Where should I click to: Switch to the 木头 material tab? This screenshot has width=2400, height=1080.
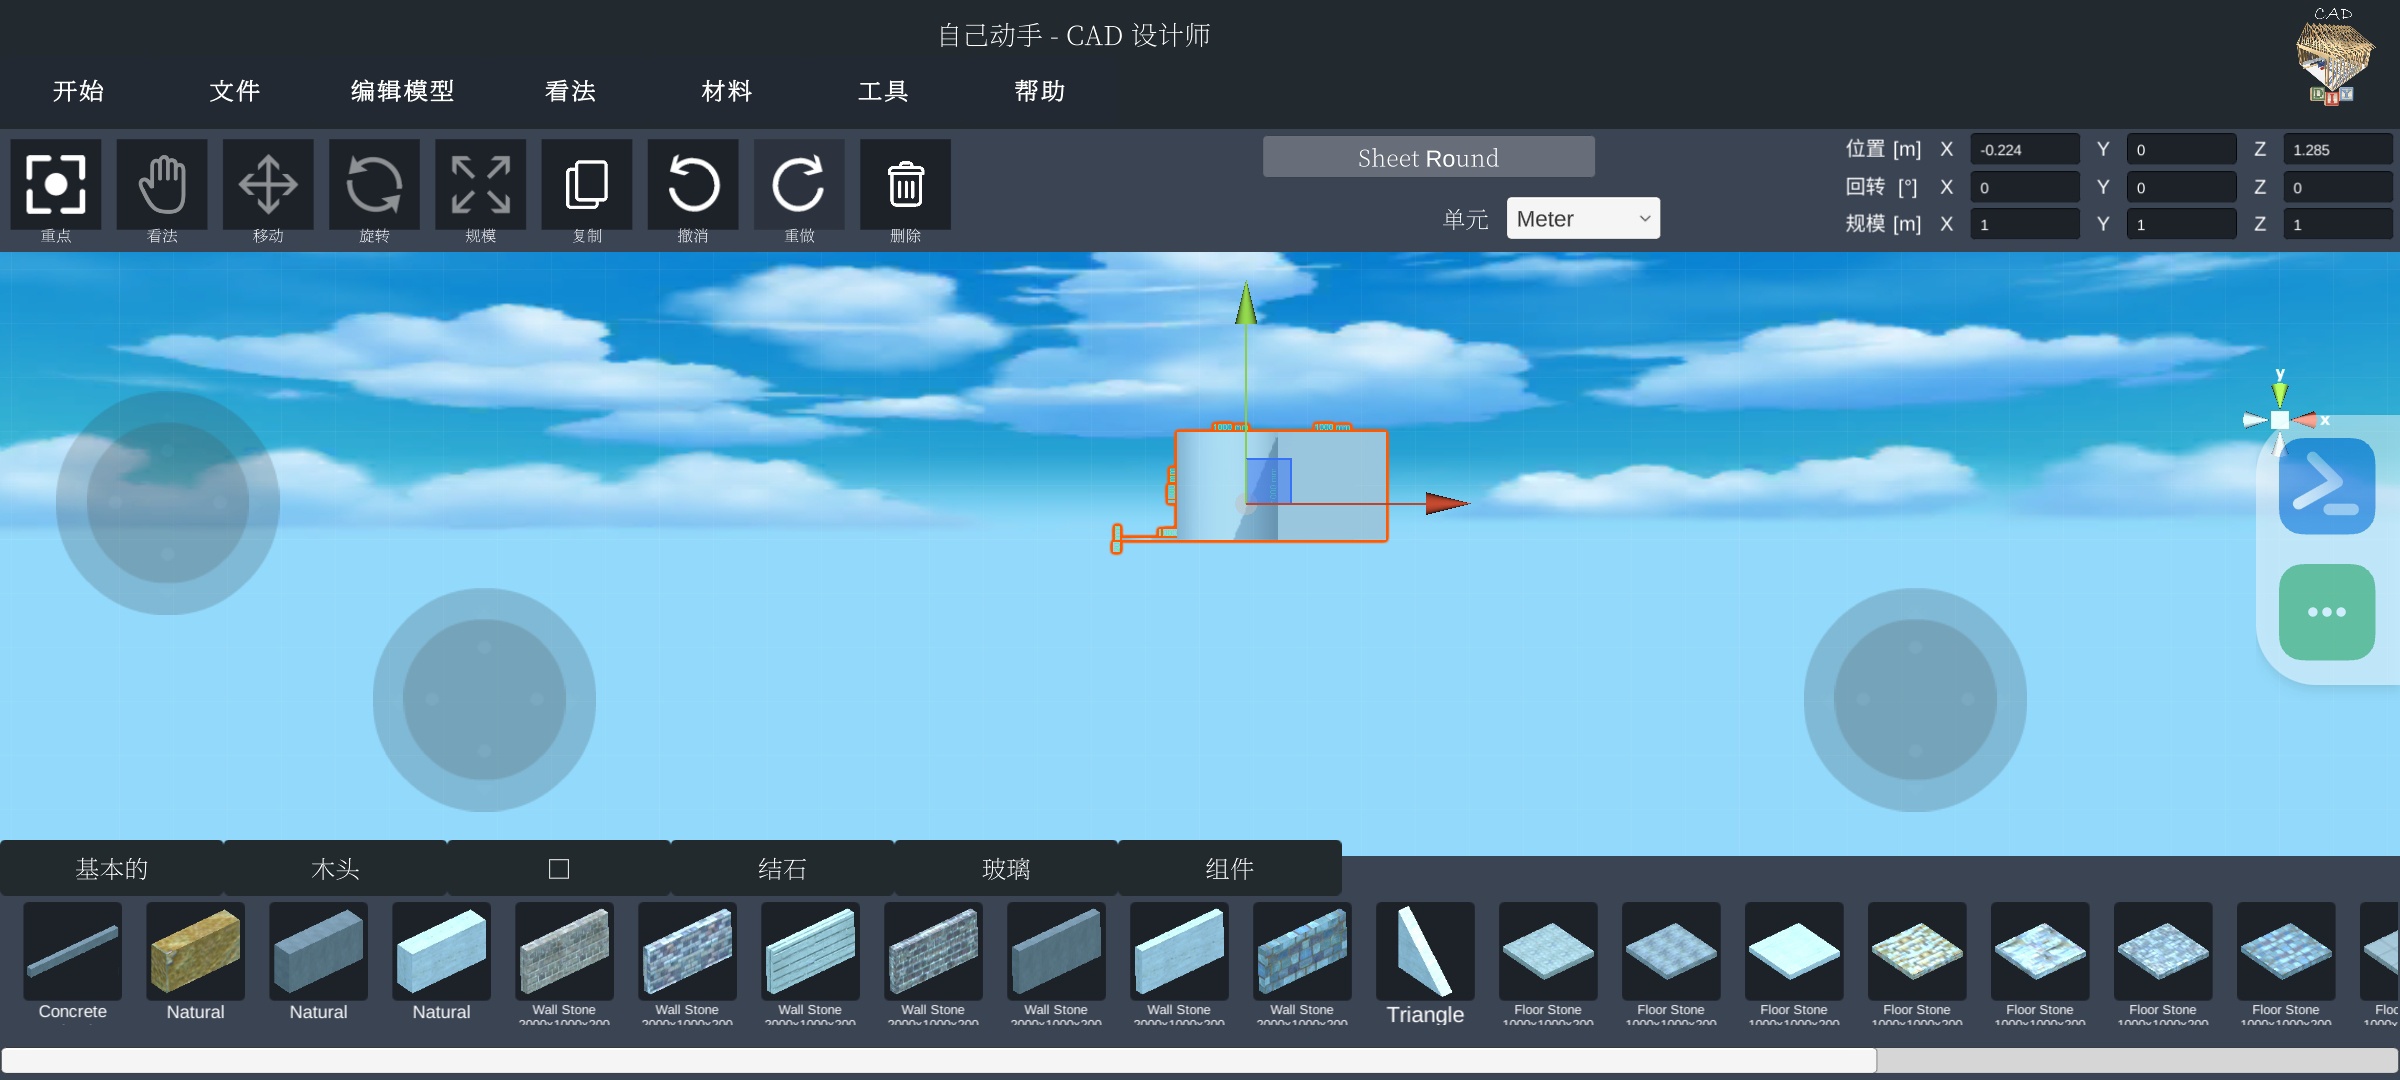[335, 868]
